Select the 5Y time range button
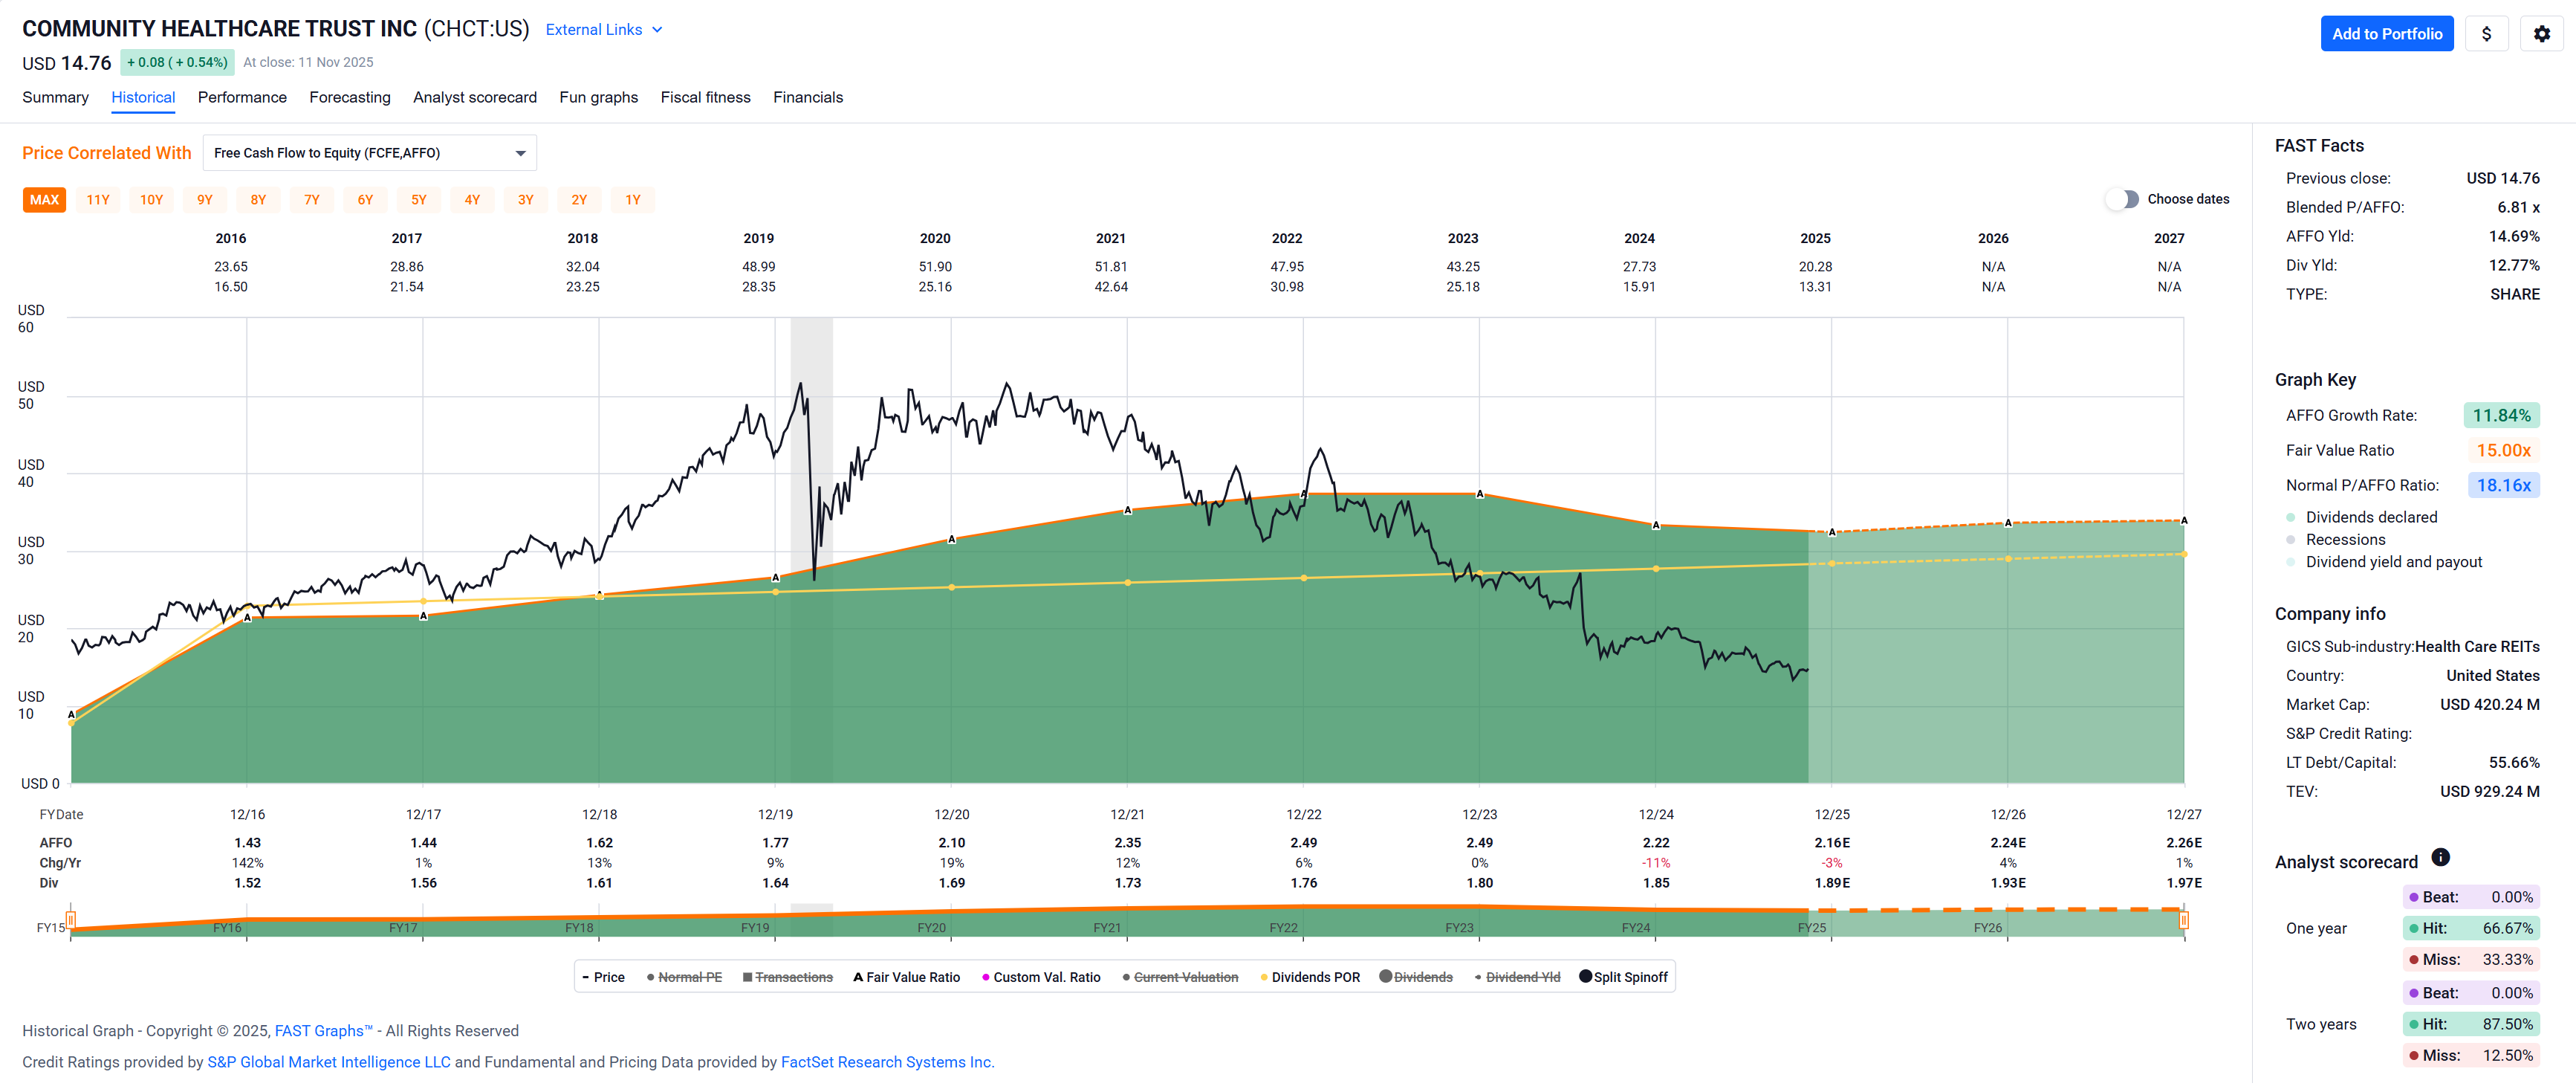The image size is (2576, 1089). (418, 200)
